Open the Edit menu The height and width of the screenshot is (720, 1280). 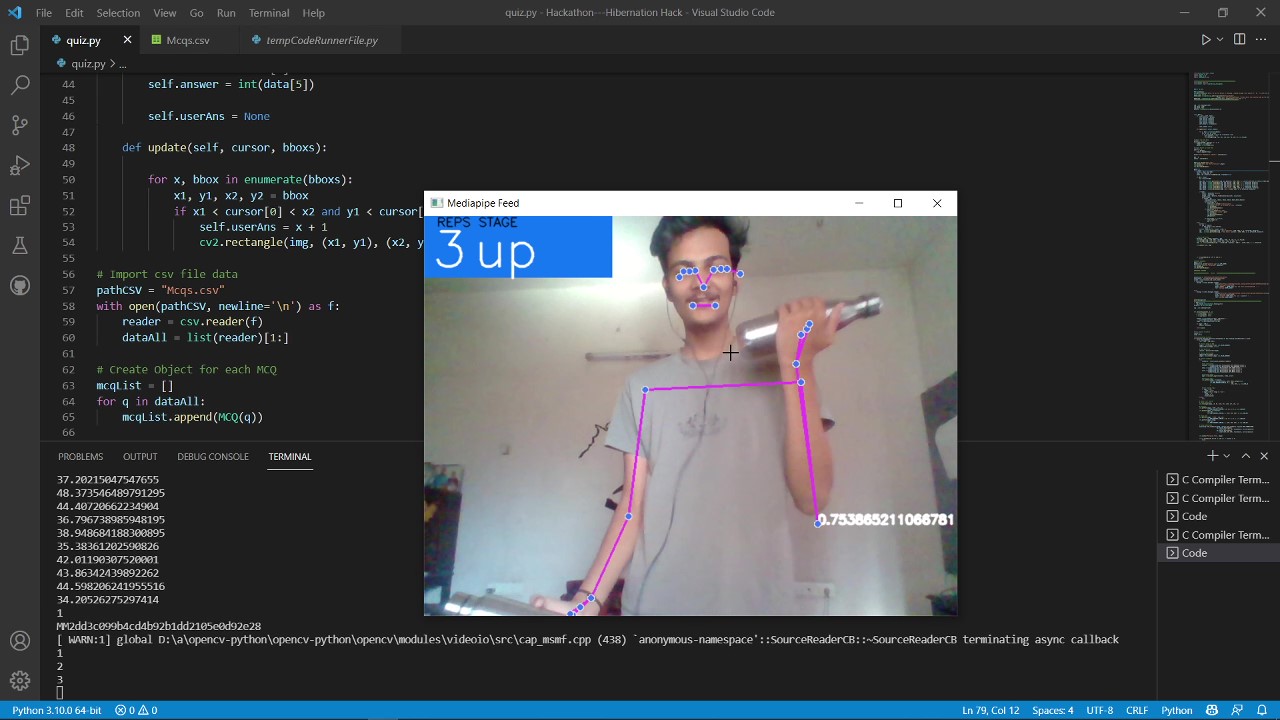click(x=75, y=13)
